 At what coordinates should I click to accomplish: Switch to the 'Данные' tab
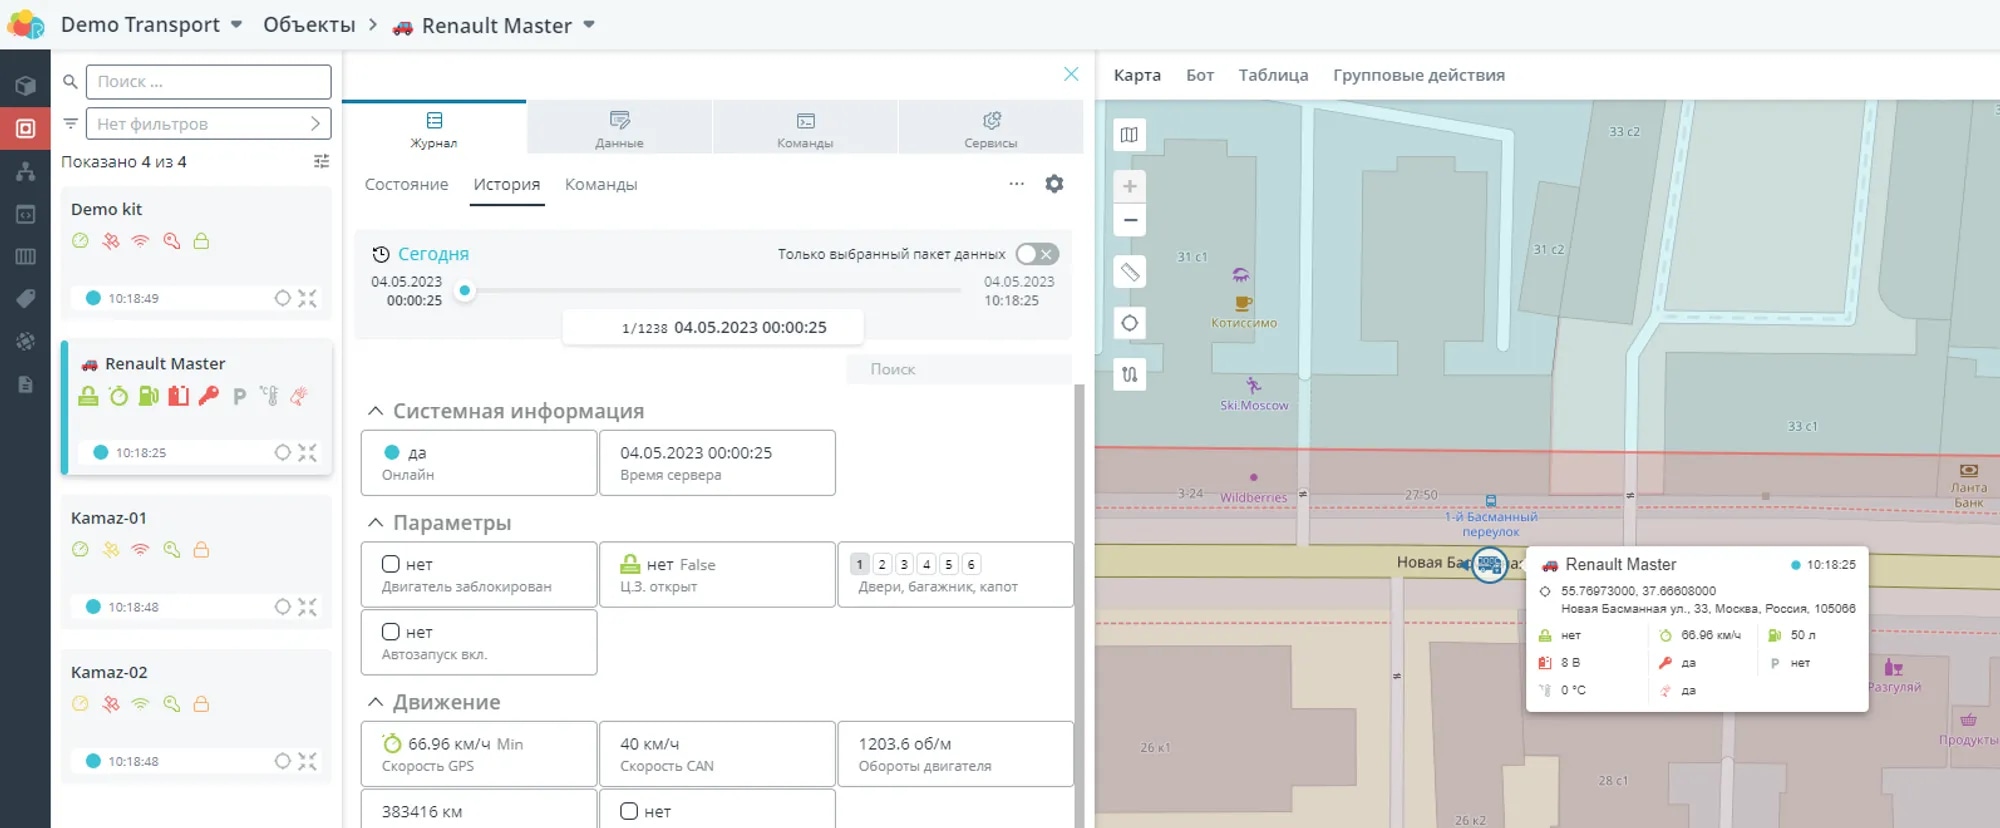click(x=619, y=129)
